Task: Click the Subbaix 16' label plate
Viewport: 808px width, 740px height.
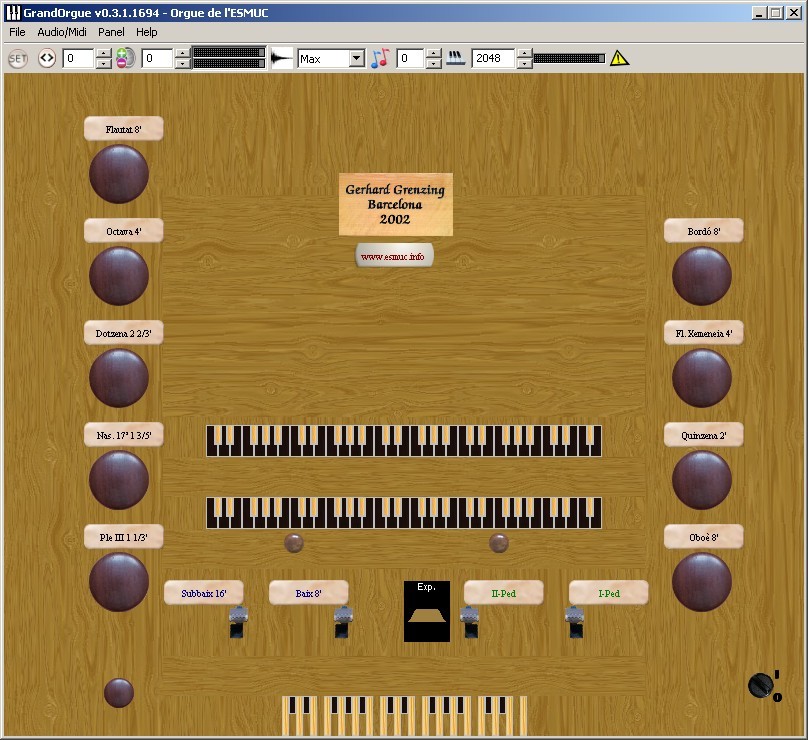Action: [x=204, y=593]
